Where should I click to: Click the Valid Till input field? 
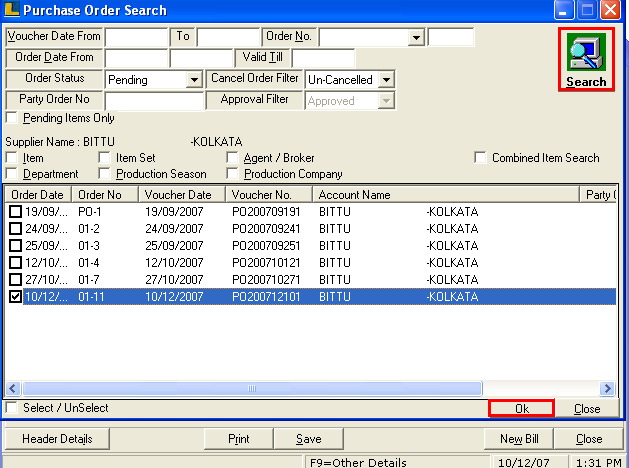323,58
